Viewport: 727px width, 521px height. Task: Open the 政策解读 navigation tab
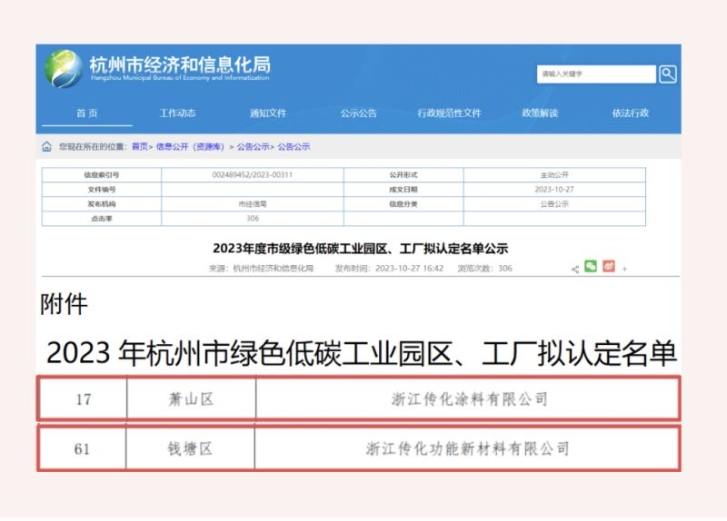click(x=540, y=113)
